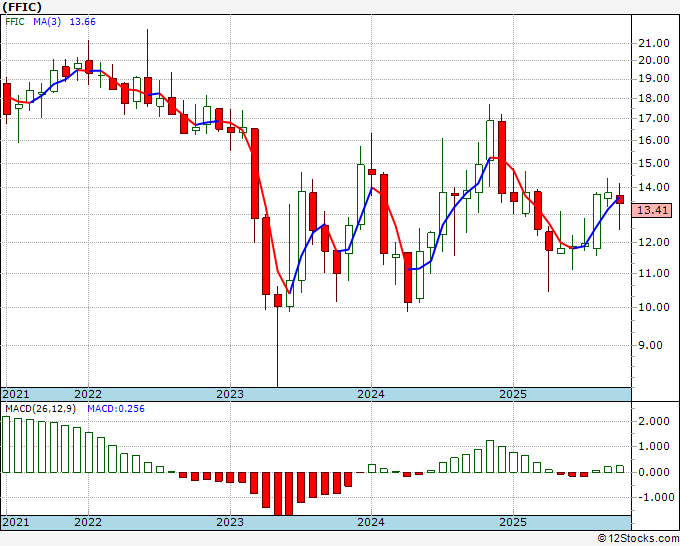This screenshot has height=546, width=680.
Task: Click the 2.000 MACD axis label
Action: coord(654,421)
